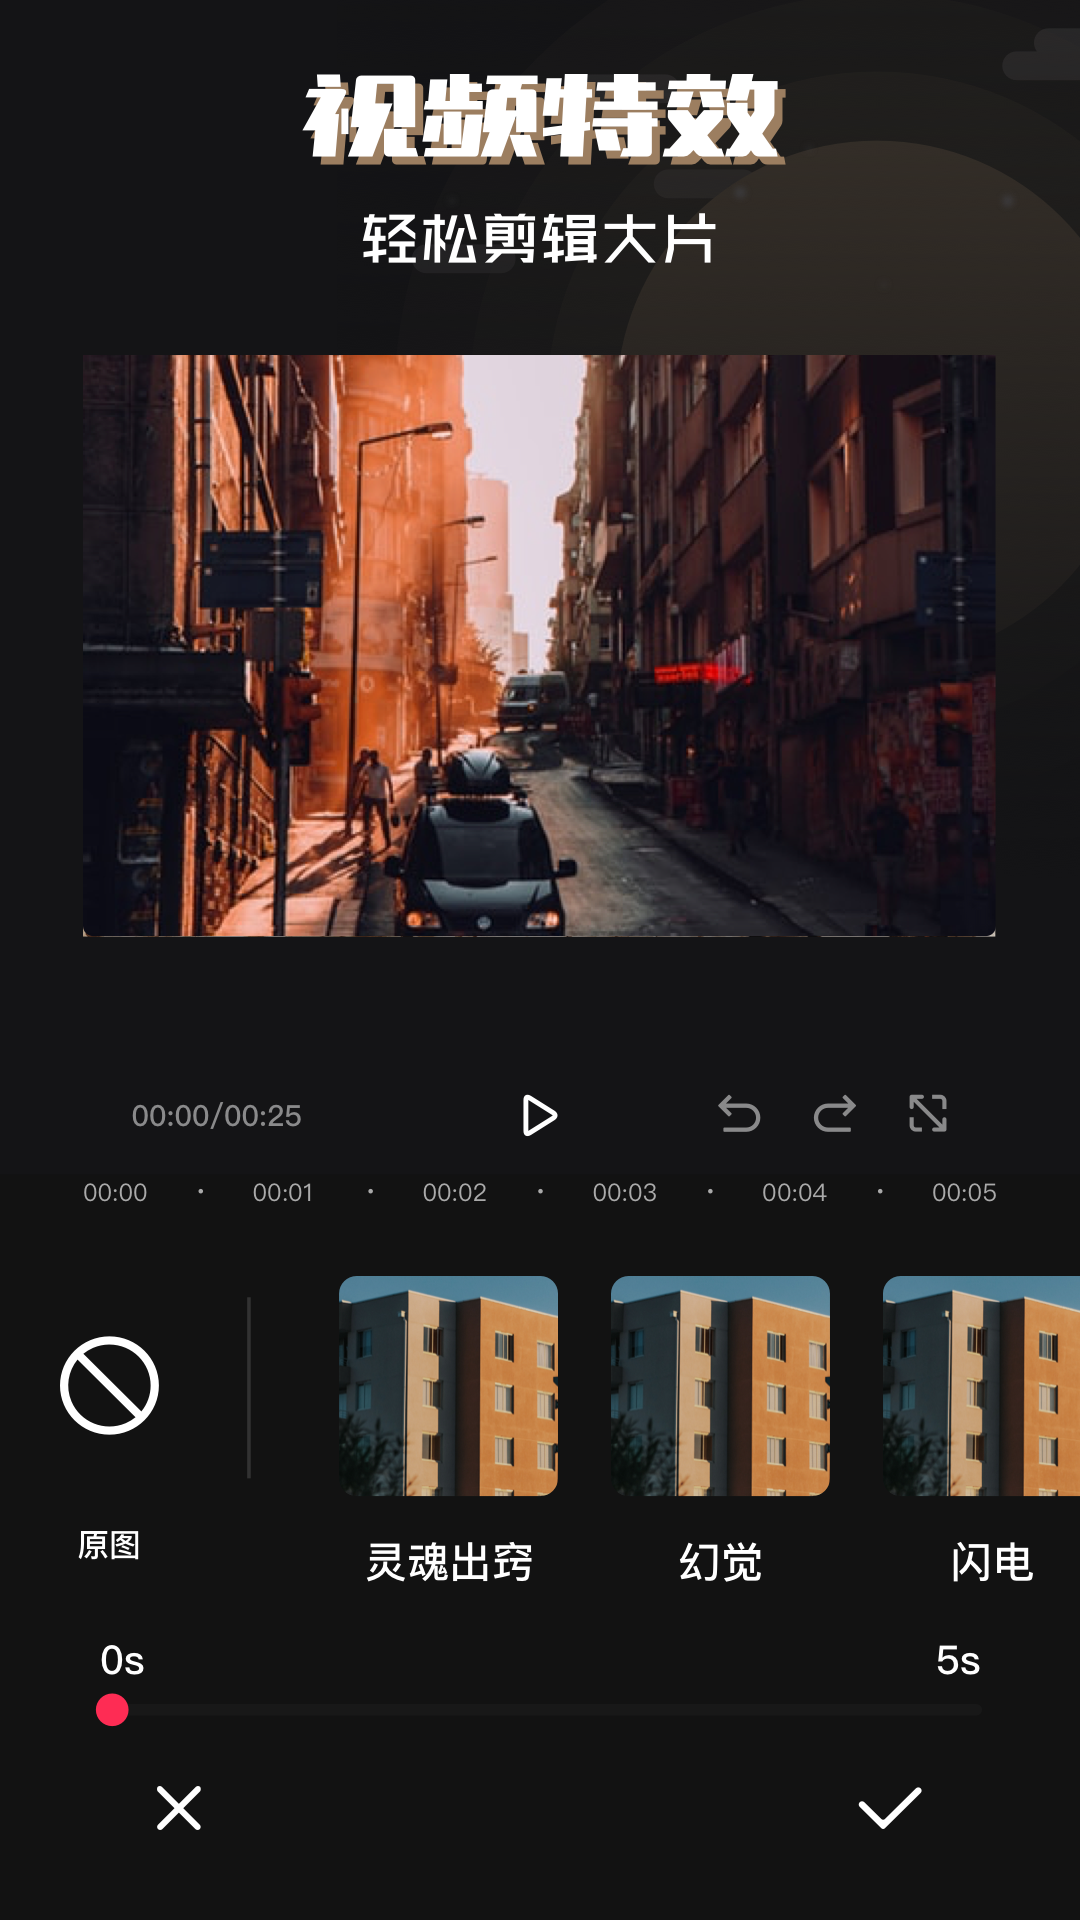
Task: Cancel effects with the X icon
Action: pos(179,1808)
